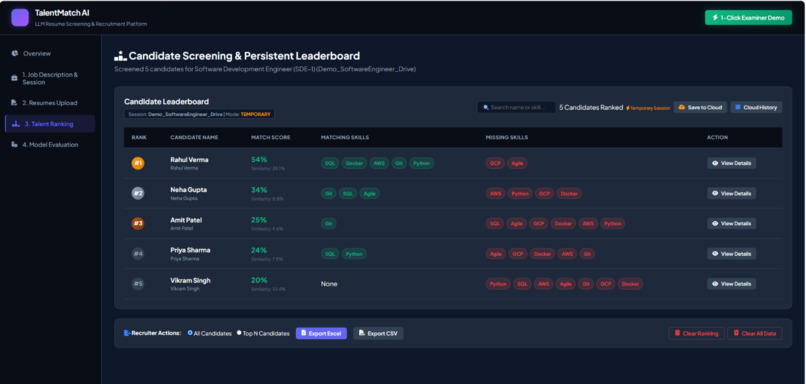
Task: Click the magnifier icon in search box
Action: pos(486,107)
